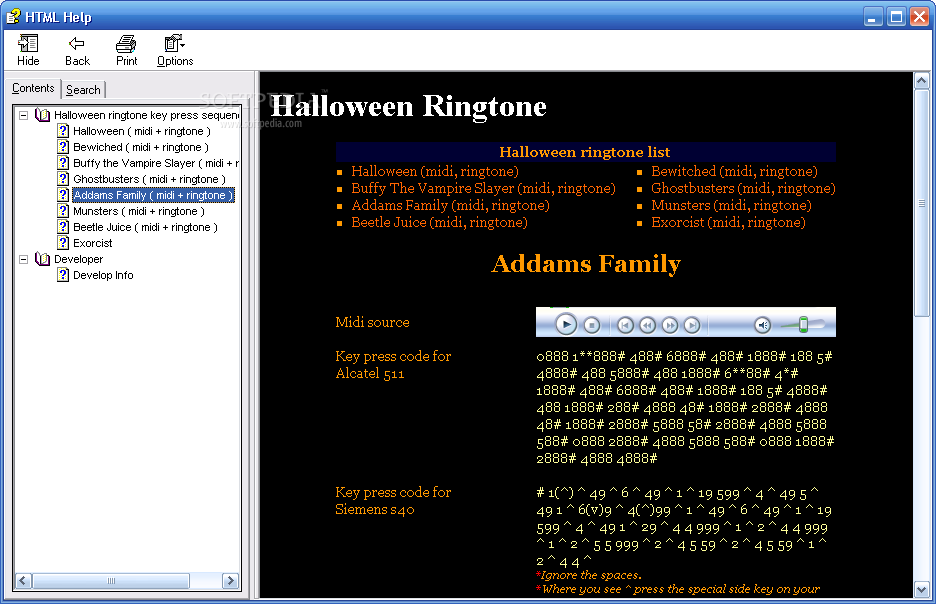Click the question-mark icon beside Exorcist
936x604 pixels.
click(x=63, y=242)
